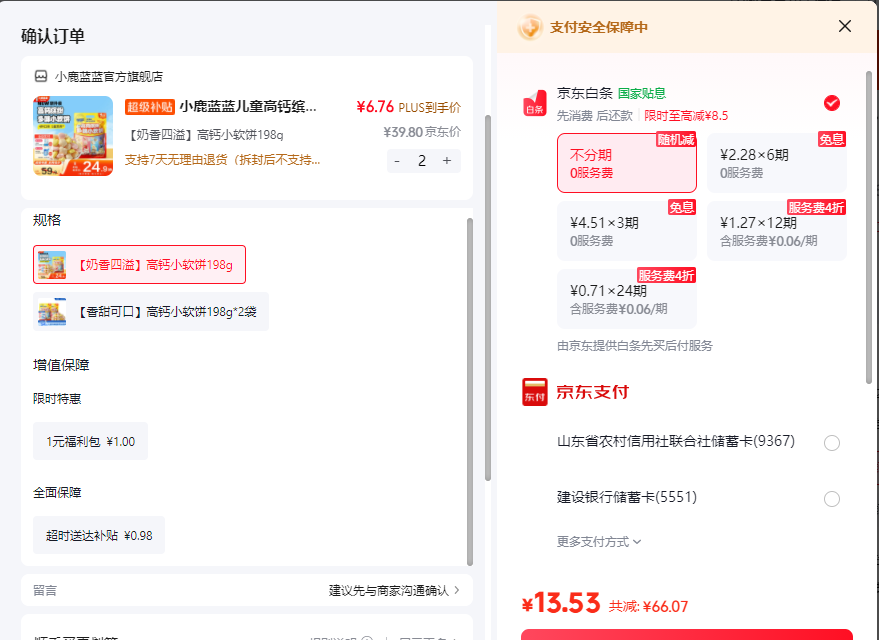Click 免息 badge on 6期 option
Screen dimensions: 879x640
coord(832,140)
